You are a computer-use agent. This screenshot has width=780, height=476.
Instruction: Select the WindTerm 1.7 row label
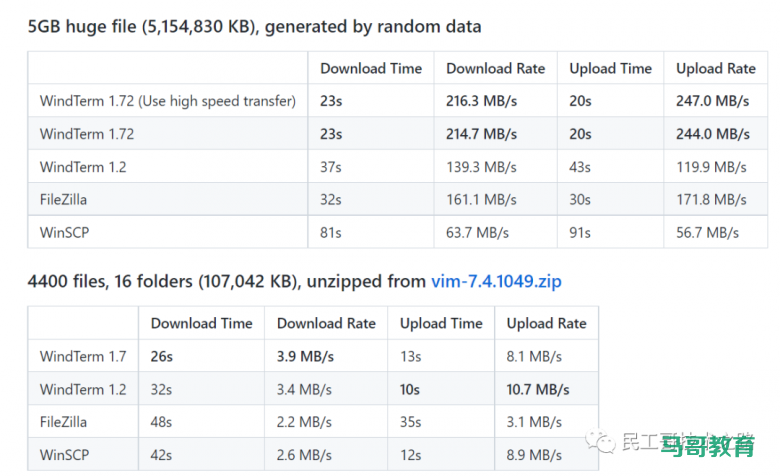point(83,356)
